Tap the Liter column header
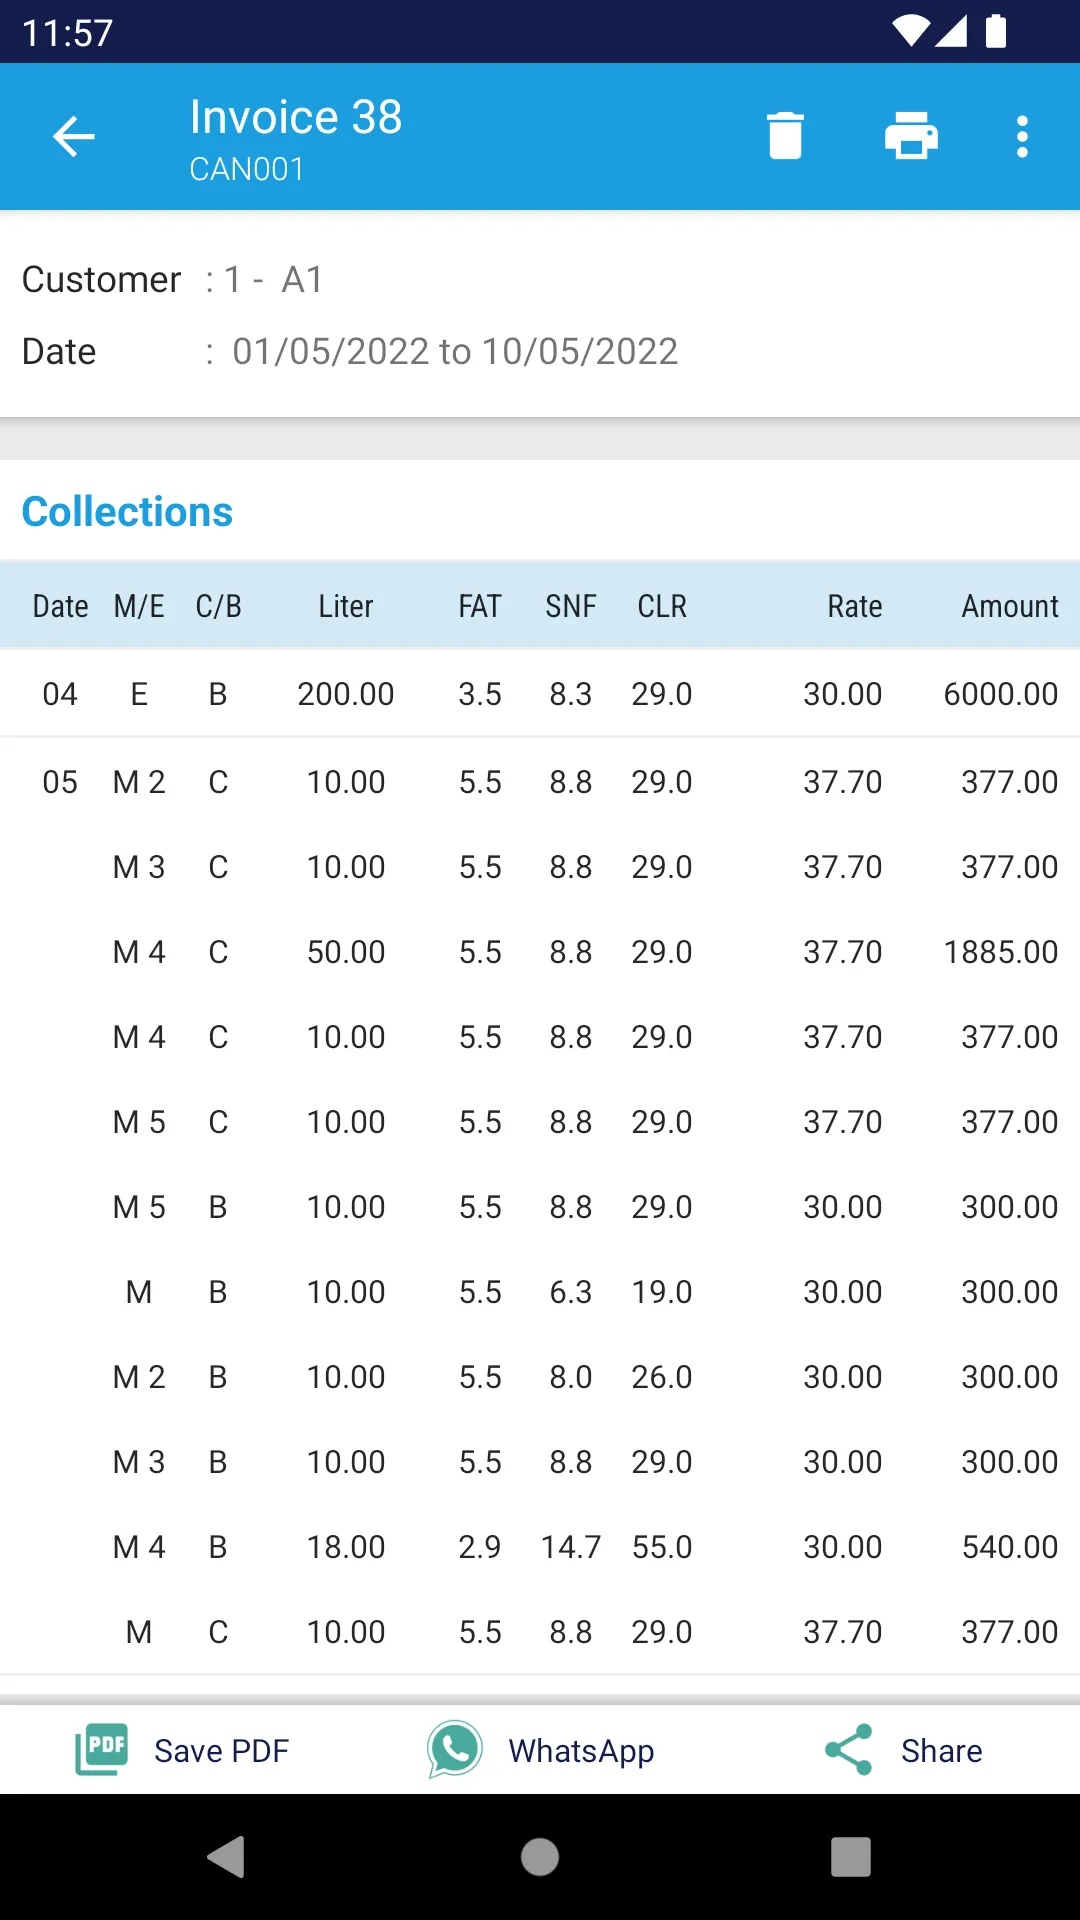The width and height of the screenshot is (1080, 1920). [345, 606]
